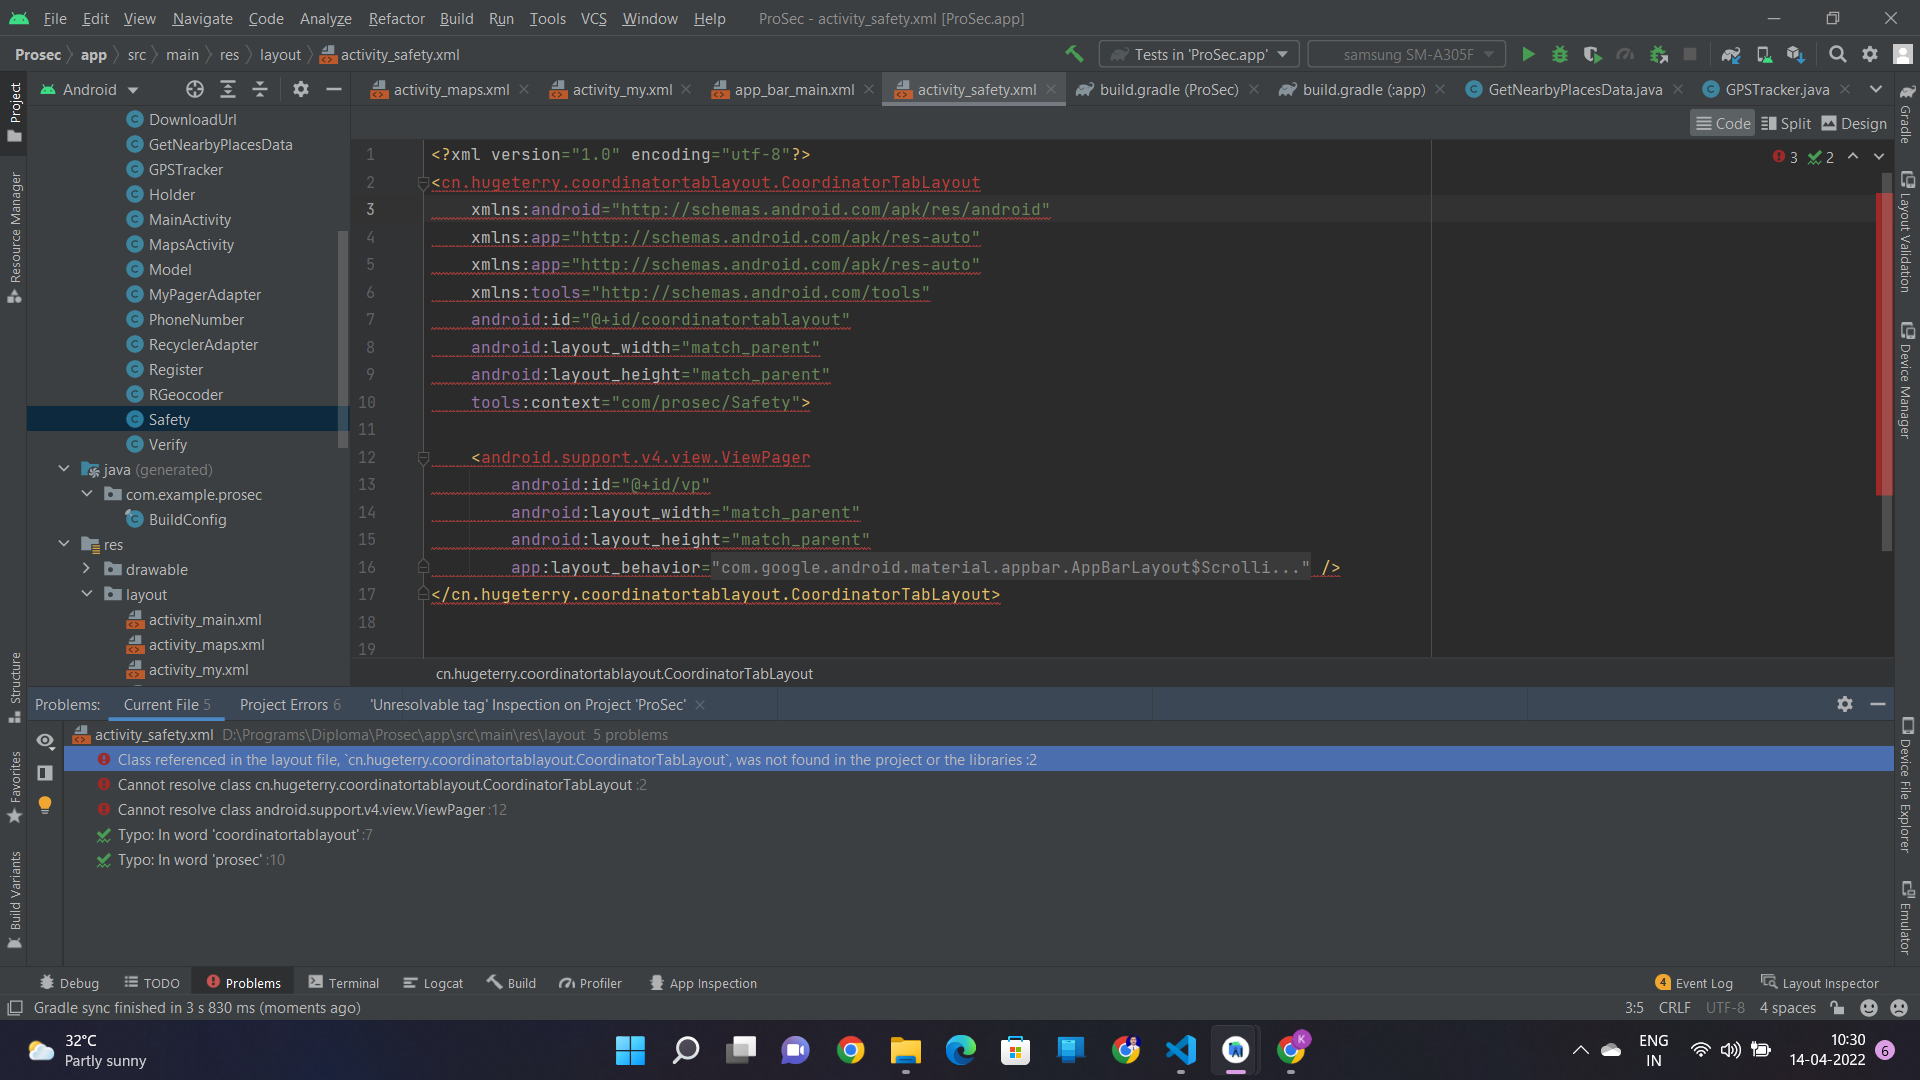
Task: Collapse the res folder
Action: coord(64,544)
